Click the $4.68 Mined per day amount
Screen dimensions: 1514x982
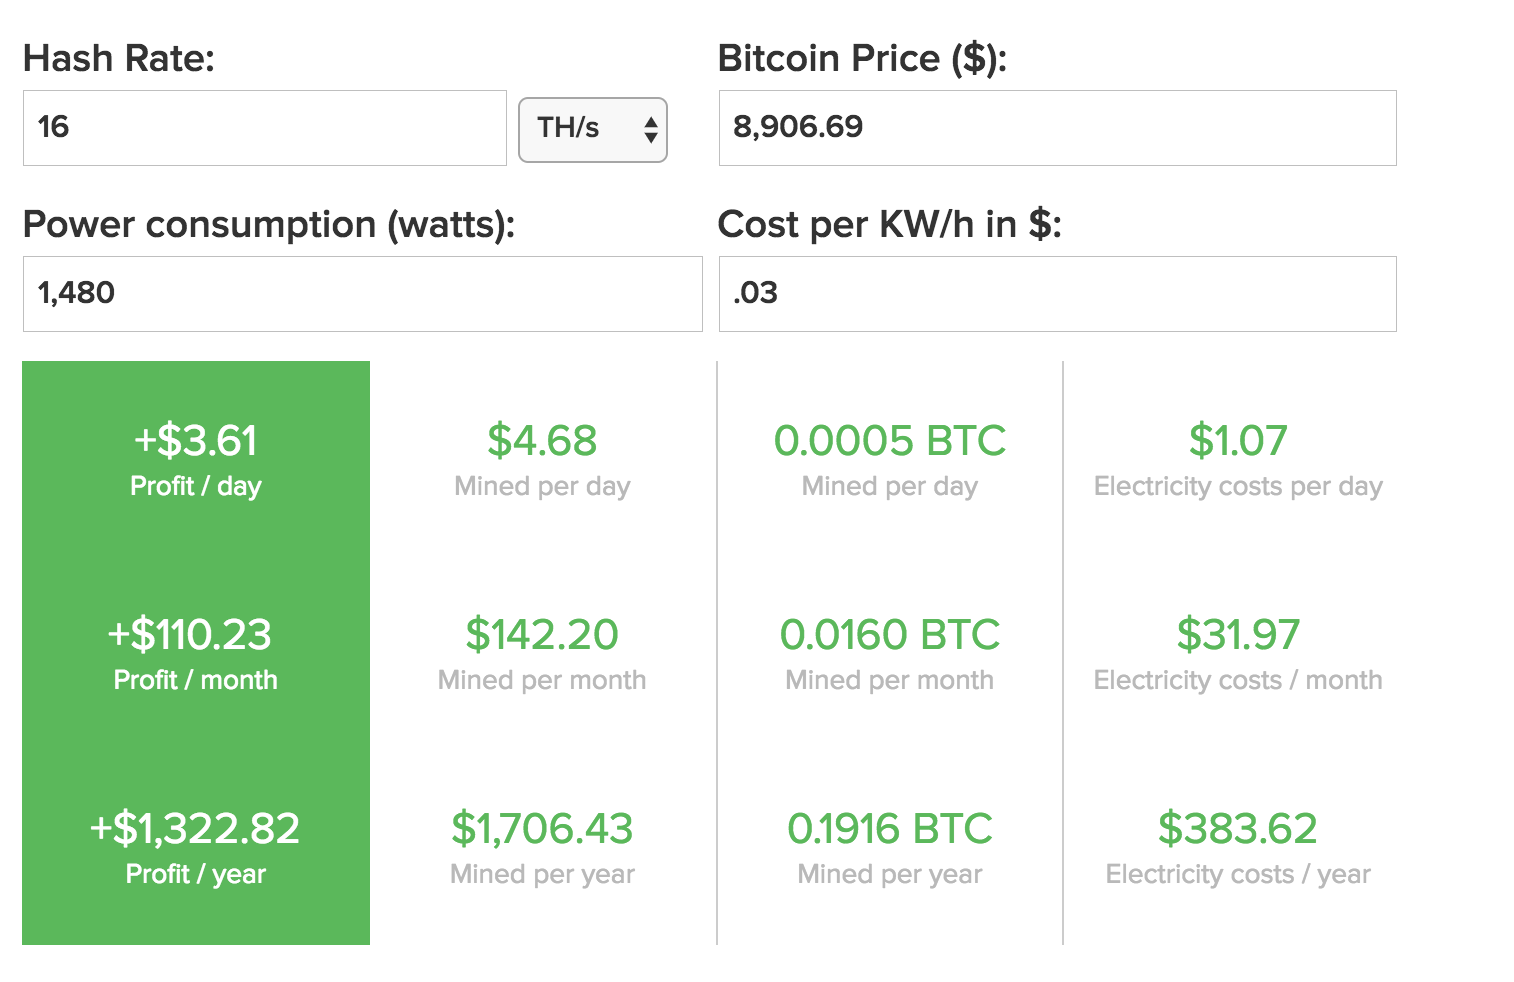point(542,441)
